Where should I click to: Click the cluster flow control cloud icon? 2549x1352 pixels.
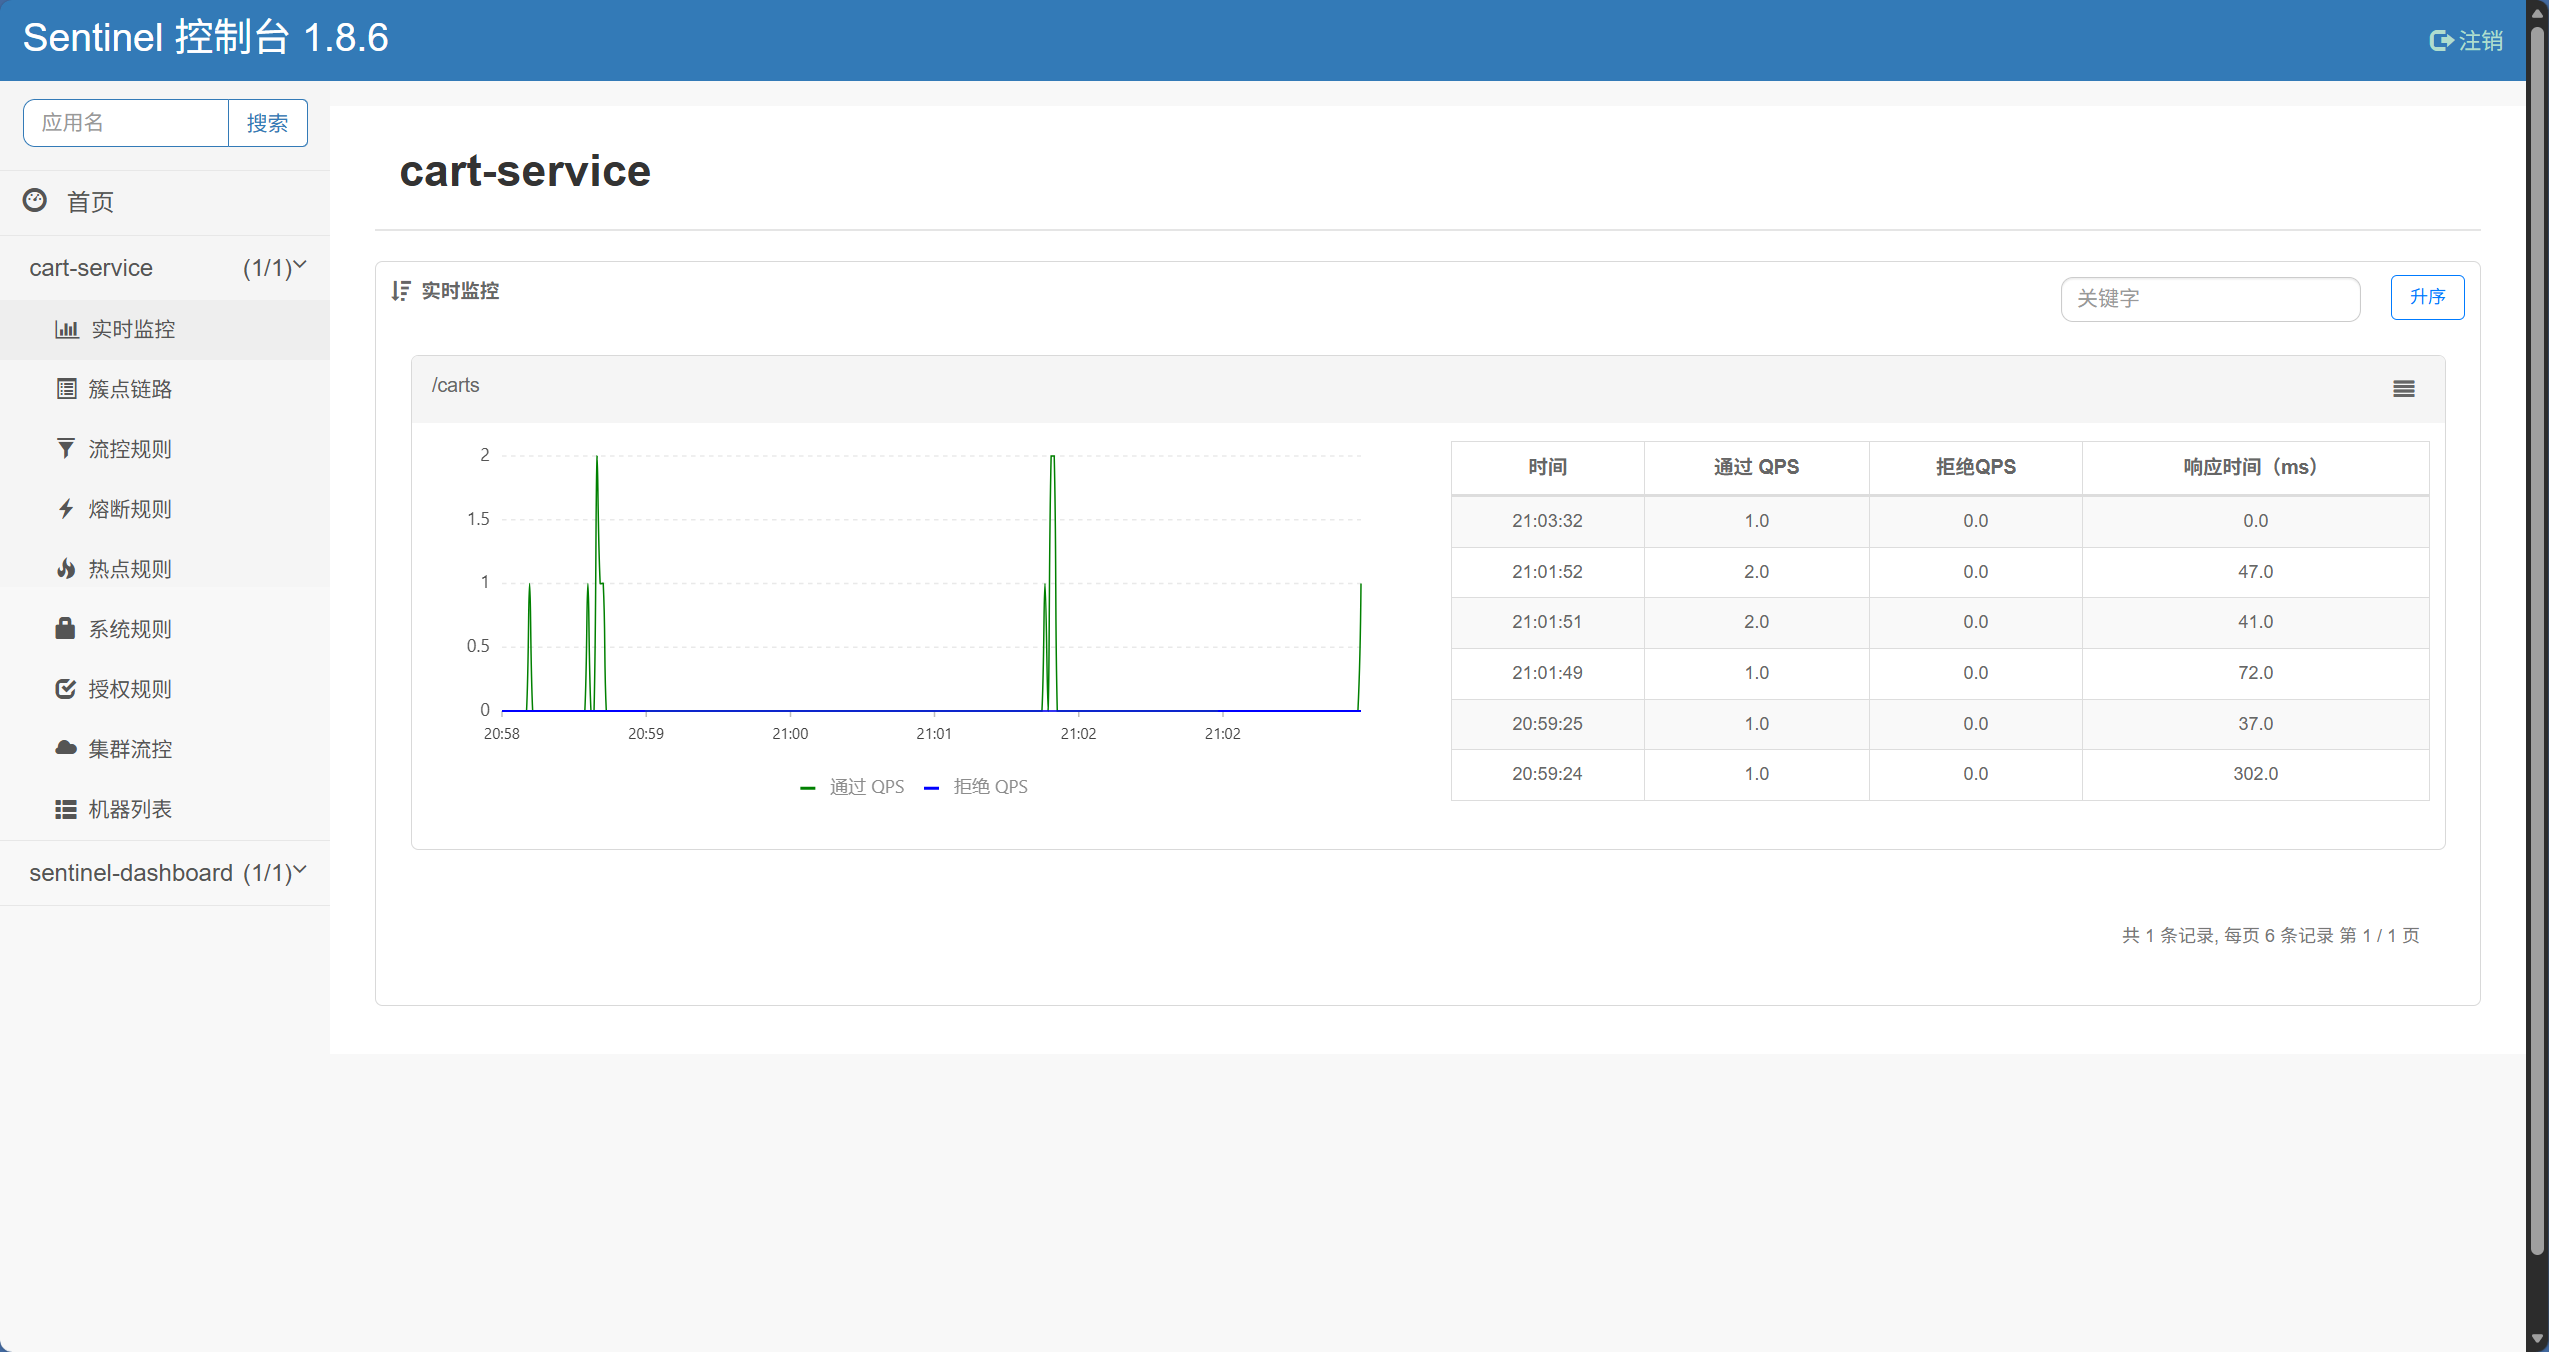tap(66, 749)
